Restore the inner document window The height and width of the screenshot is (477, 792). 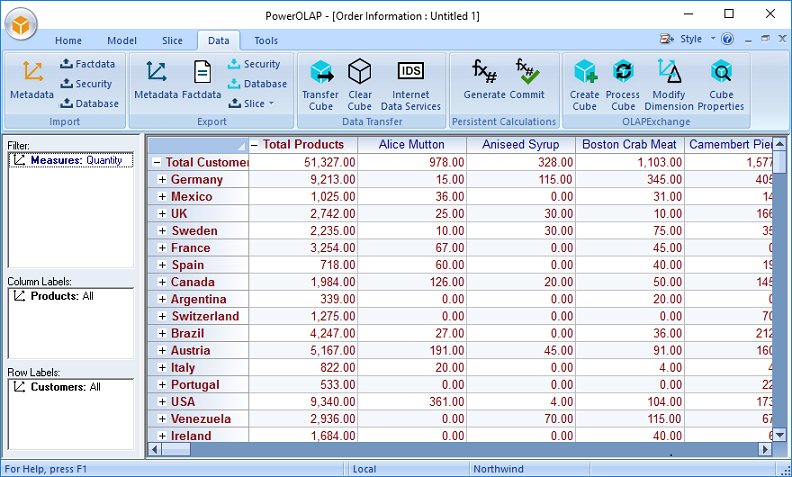[765, 39]
